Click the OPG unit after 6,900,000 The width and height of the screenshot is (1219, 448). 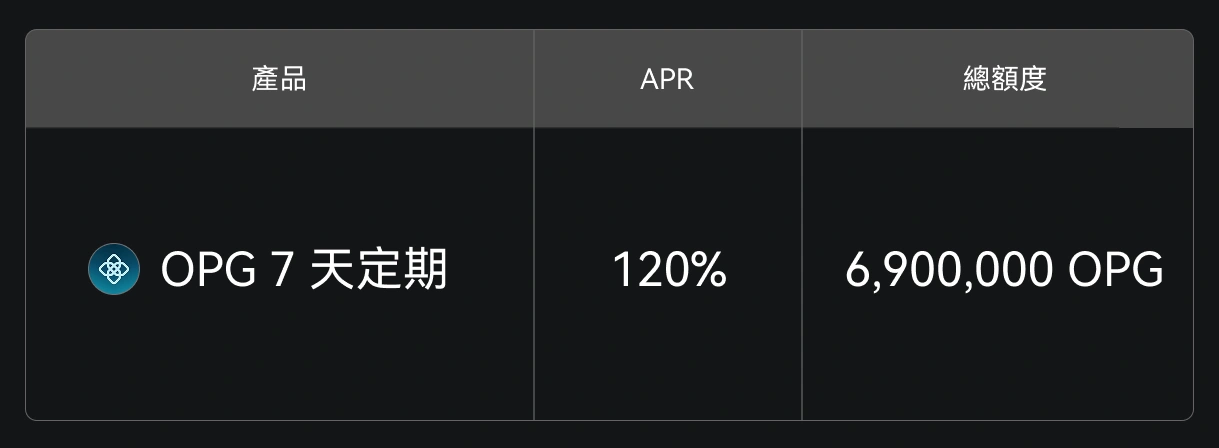1116,270
